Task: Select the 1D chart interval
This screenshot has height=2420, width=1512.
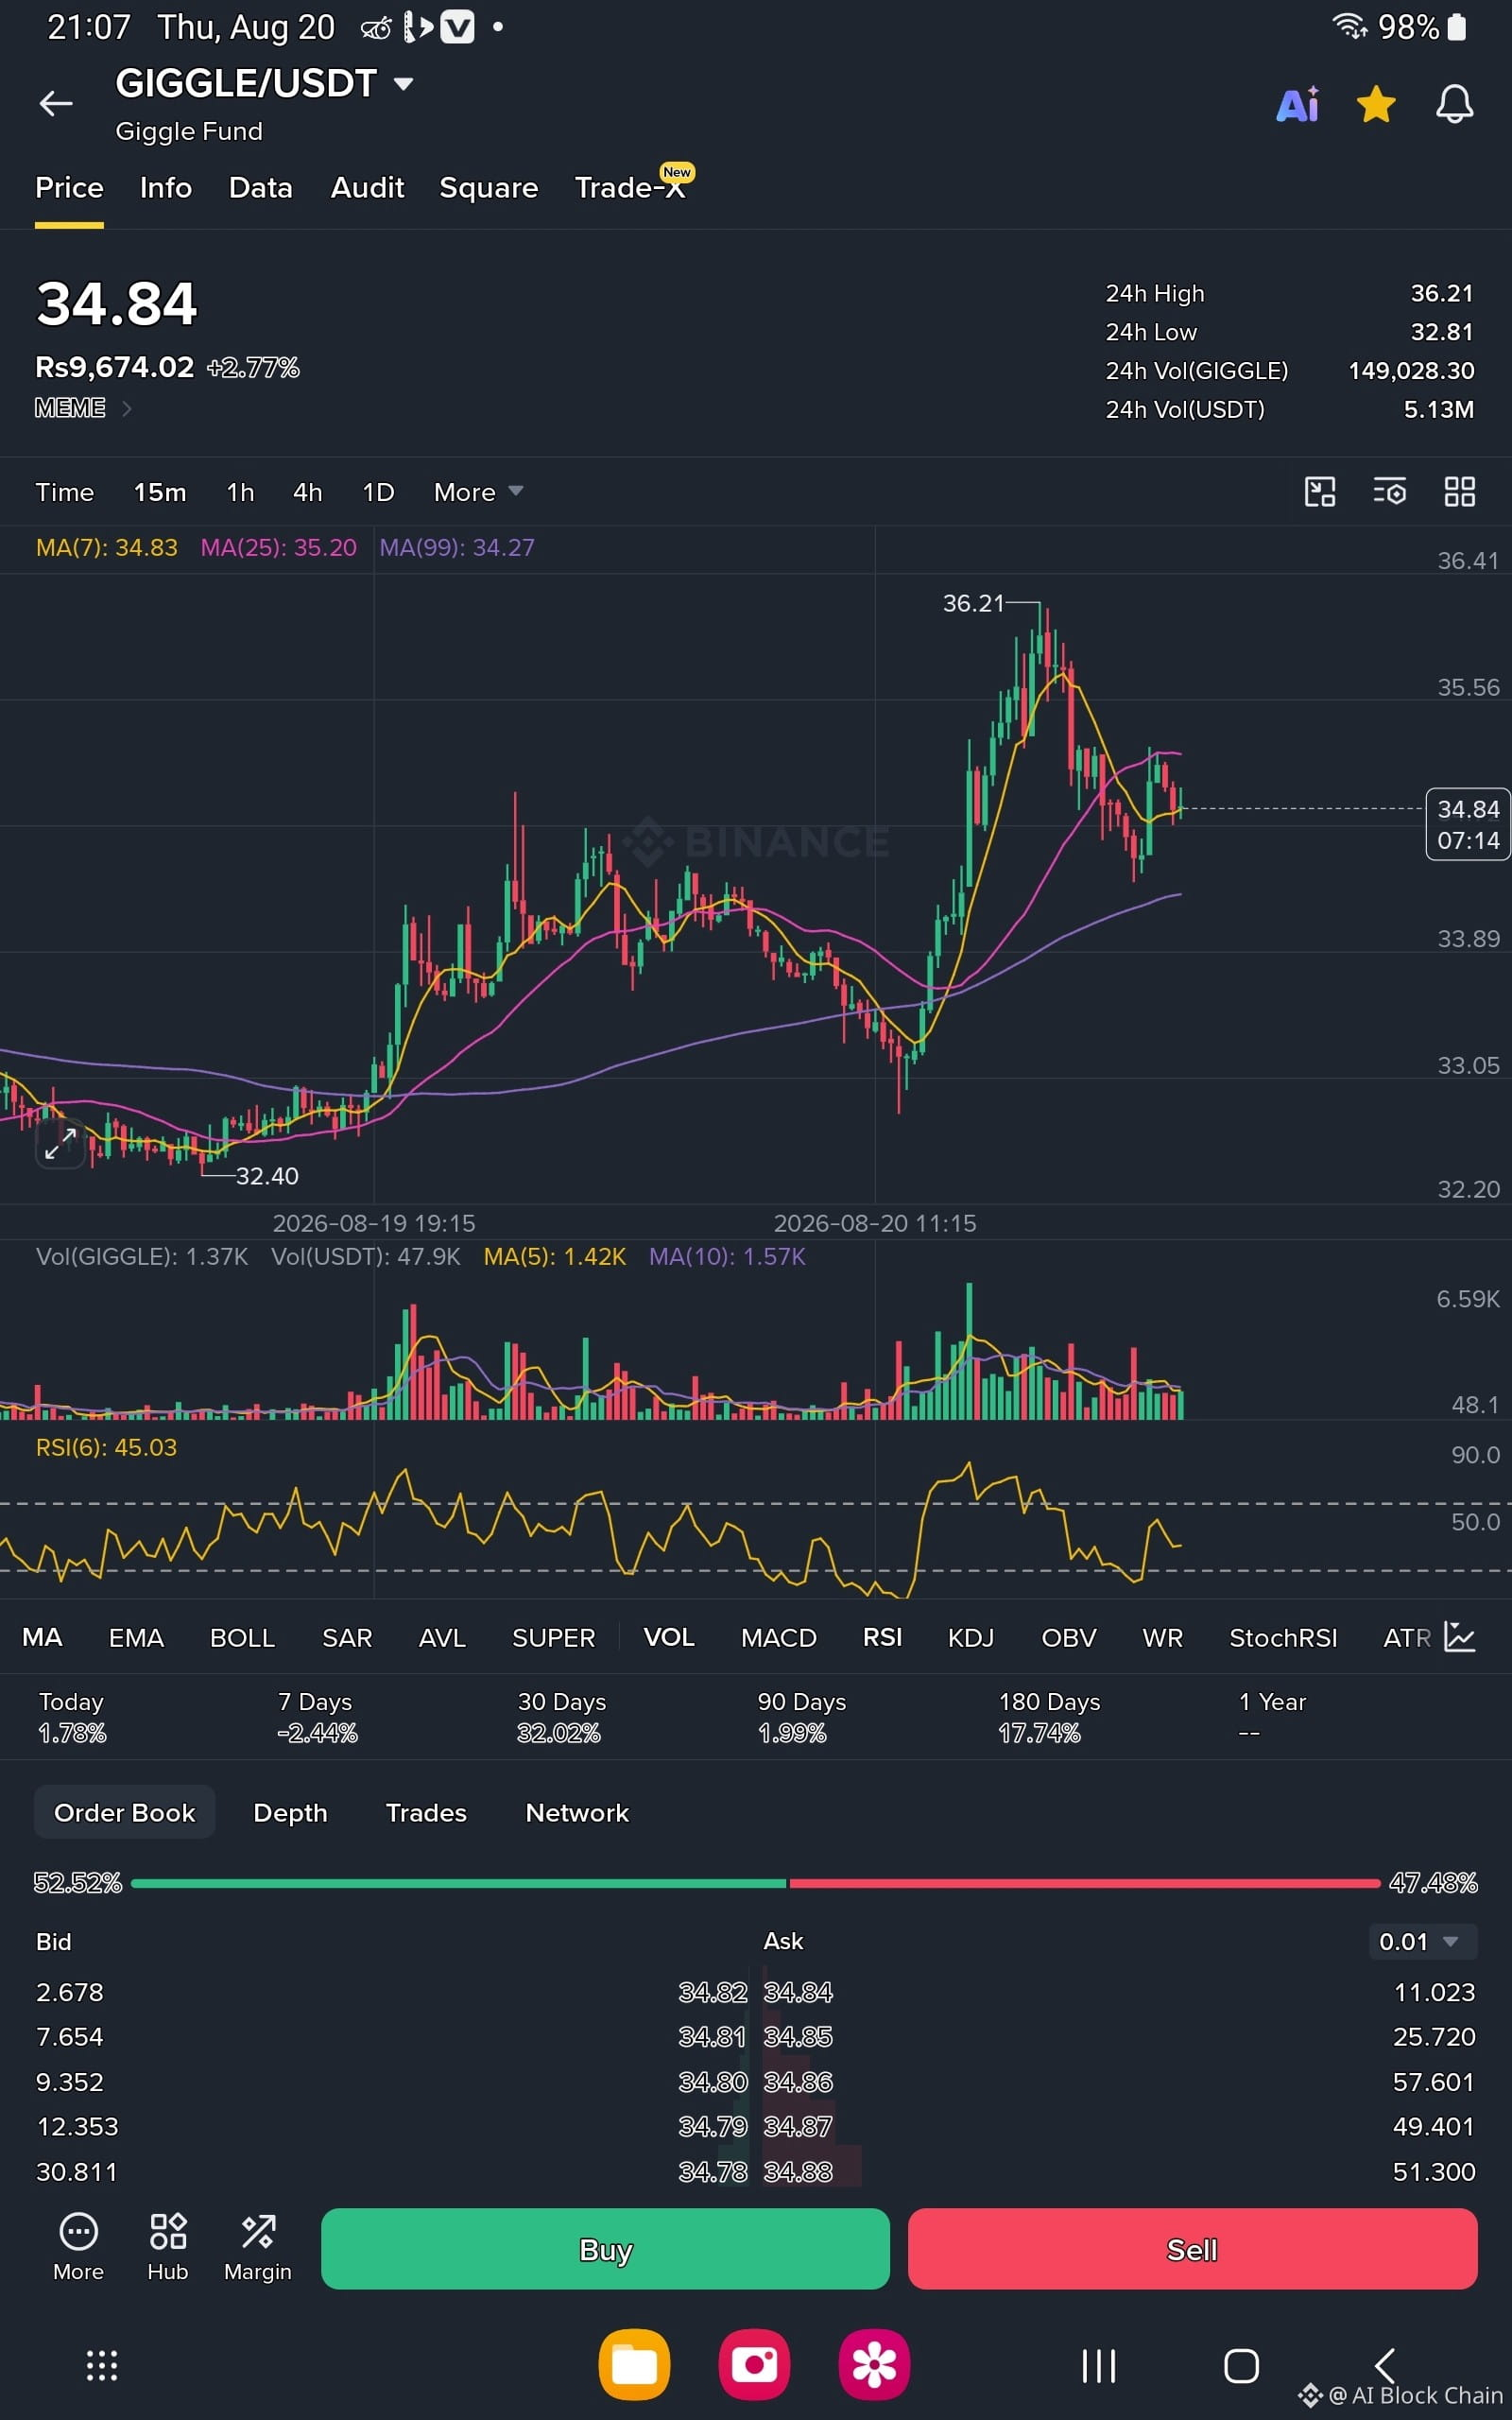Action: 378,492
